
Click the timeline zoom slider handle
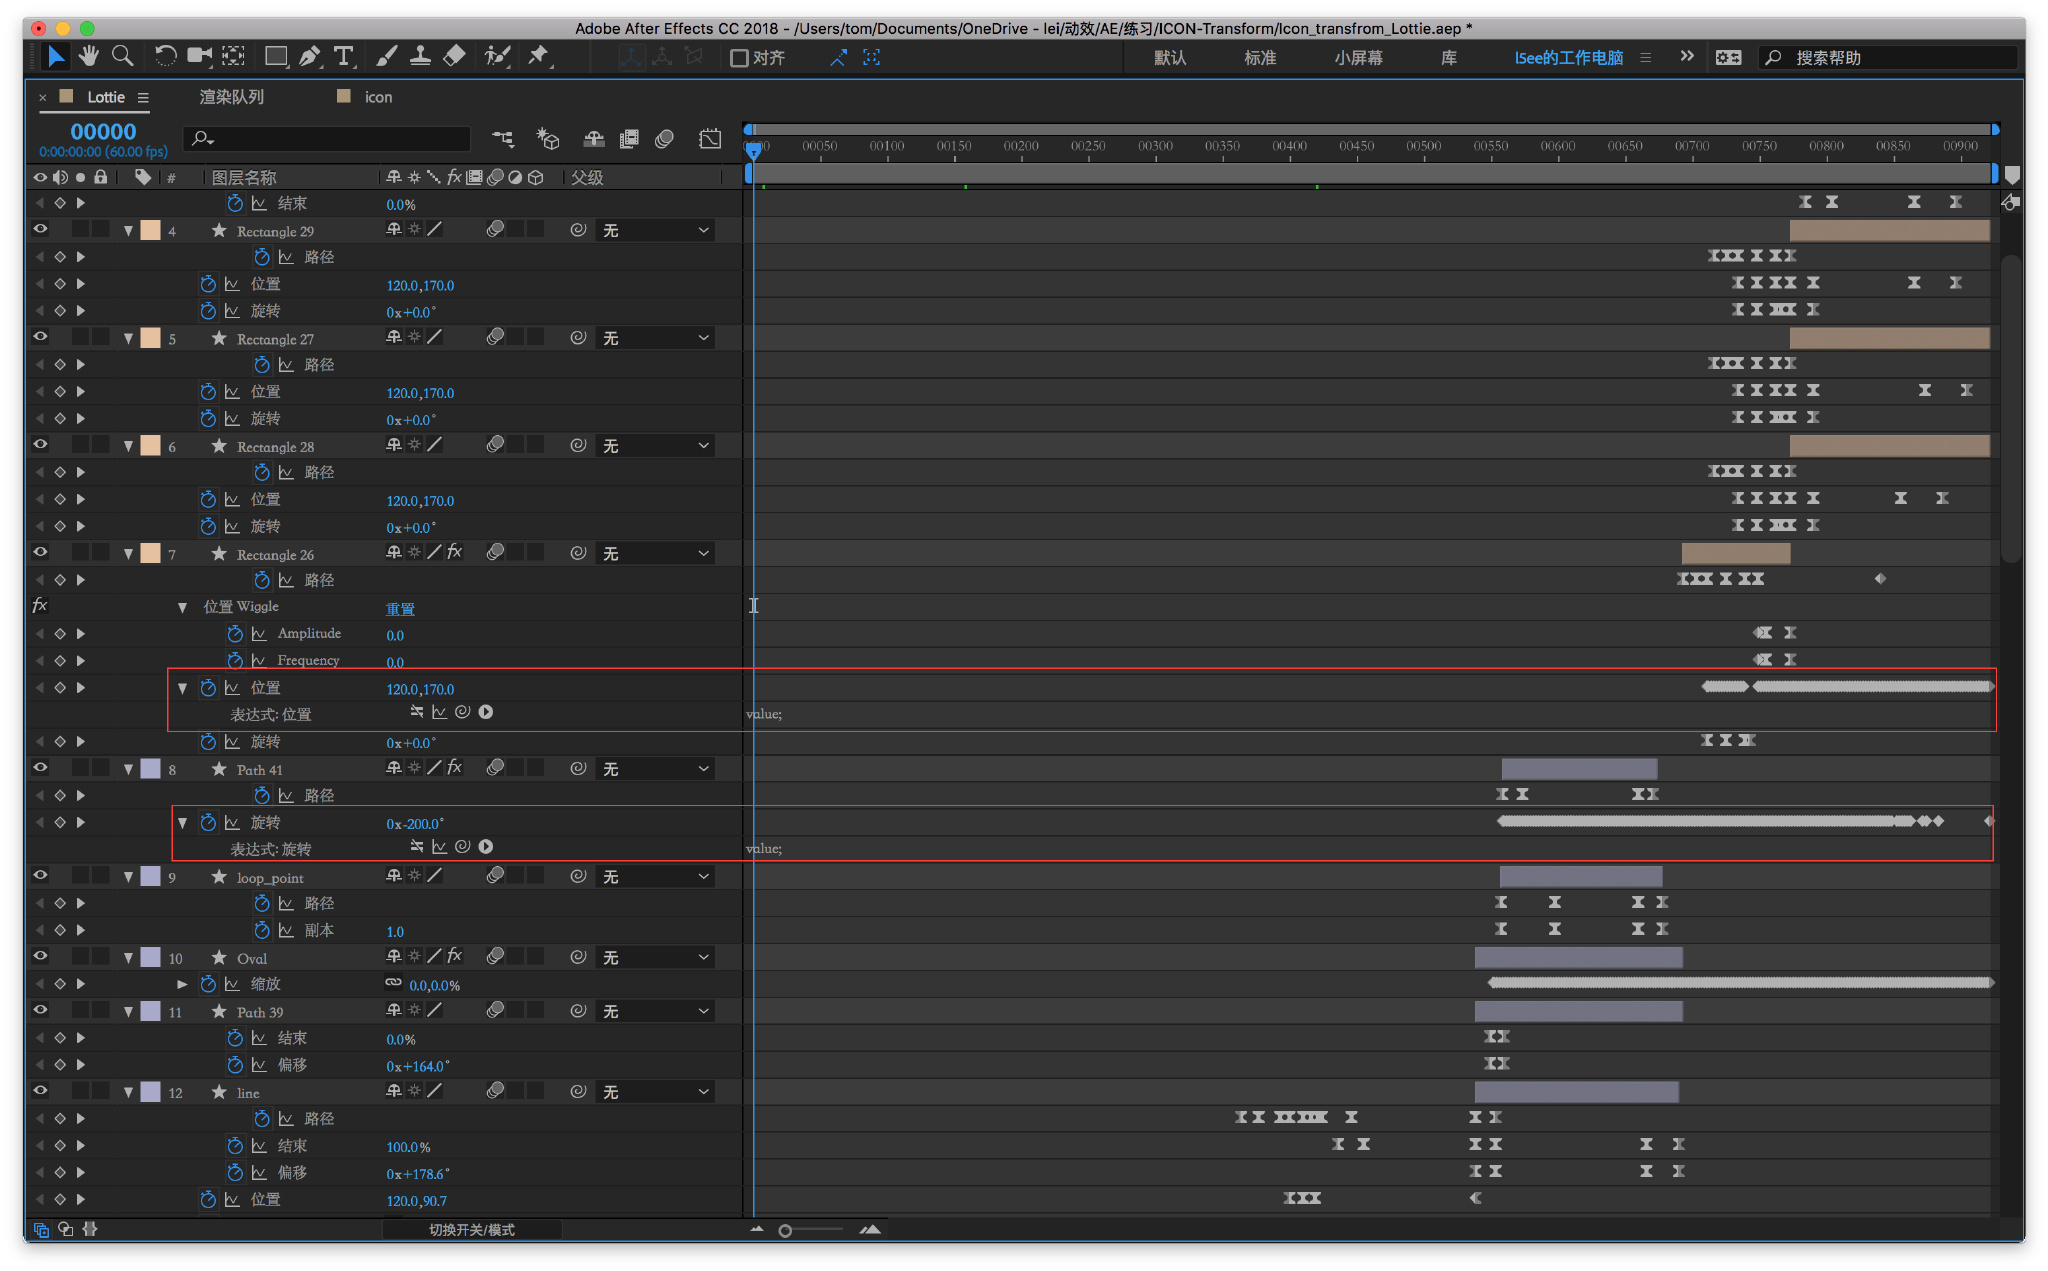[x=785, y=1231]
